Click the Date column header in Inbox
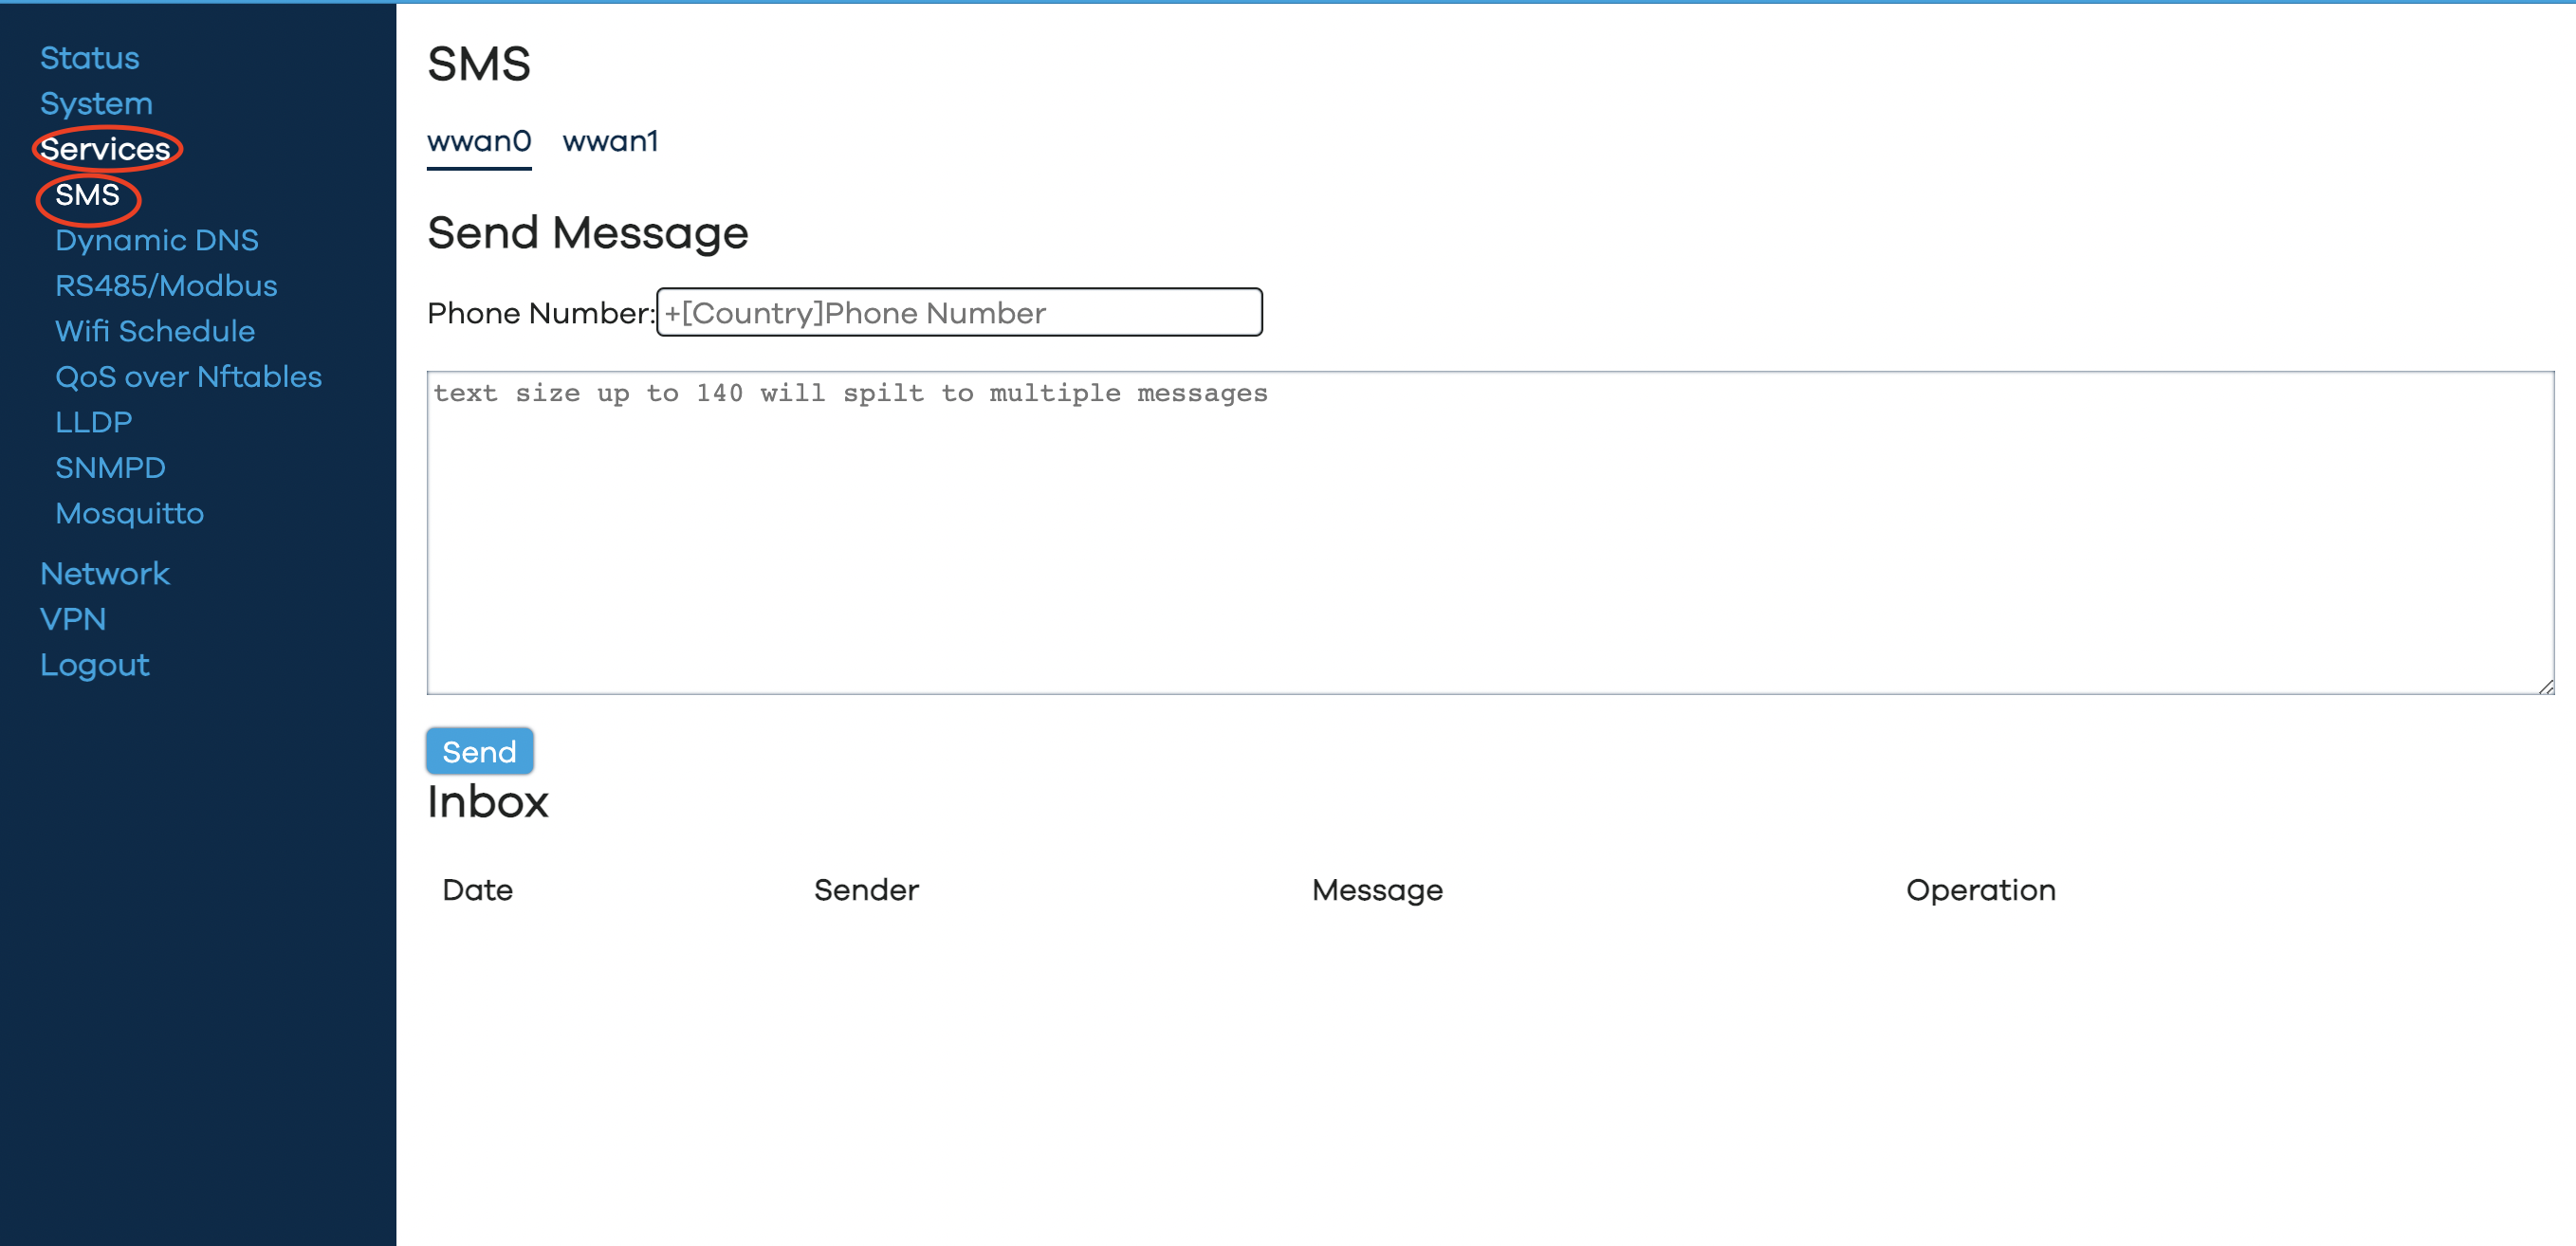Screen dimensions: 2576x1246 [477, 890]
